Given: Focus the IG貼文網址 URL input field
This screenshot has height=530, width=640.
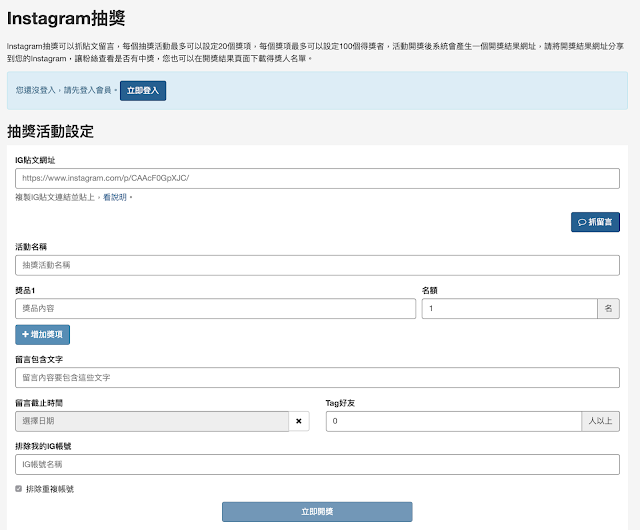Looking at the screenshot, I should 317,178.
